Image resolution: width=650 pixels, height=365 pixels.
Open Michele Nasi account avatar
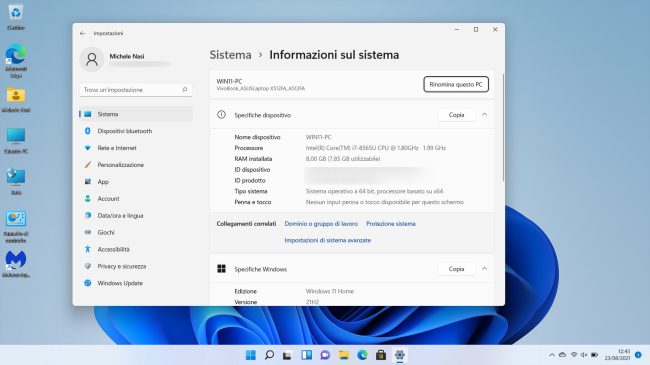click(x=92, y=59)
